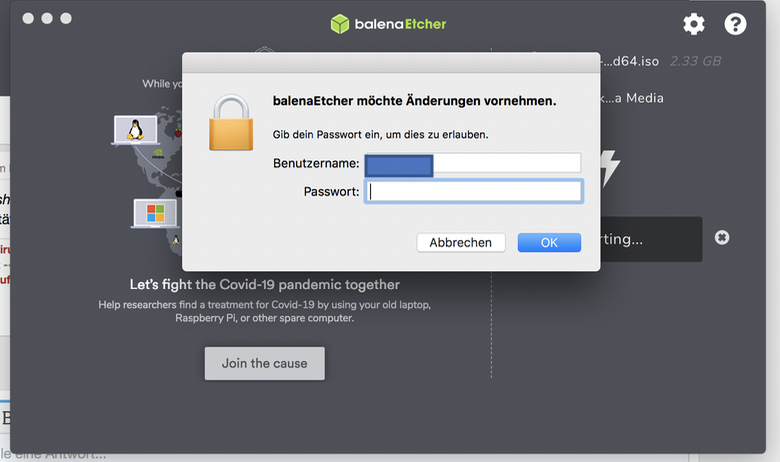Focus the Passwort input field

click(x=474, y=191)
